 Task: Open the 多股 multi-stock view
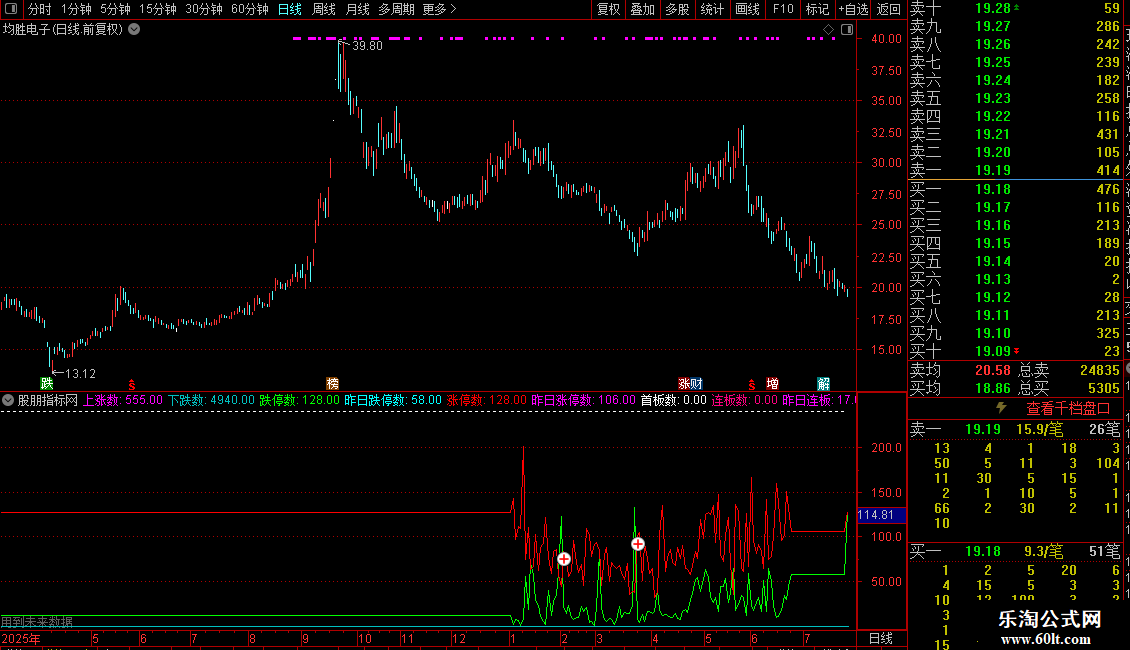pos(677,9)
